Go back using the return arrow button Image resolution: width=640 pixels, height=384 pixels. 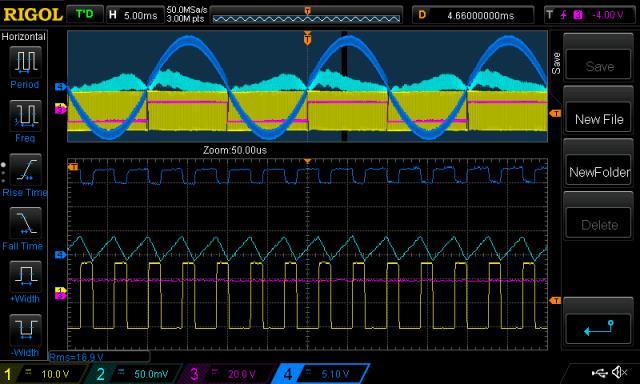[x=599, y=328]
